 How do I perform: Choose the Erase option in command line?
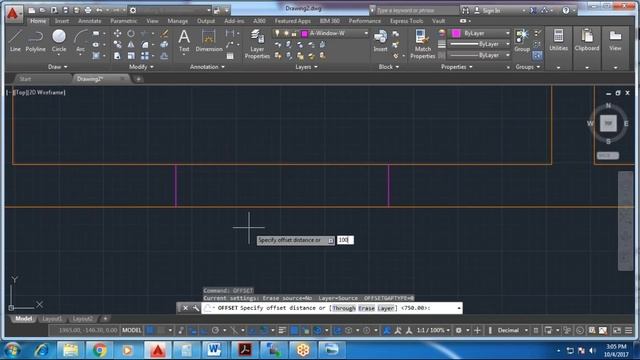coord(366,308)
